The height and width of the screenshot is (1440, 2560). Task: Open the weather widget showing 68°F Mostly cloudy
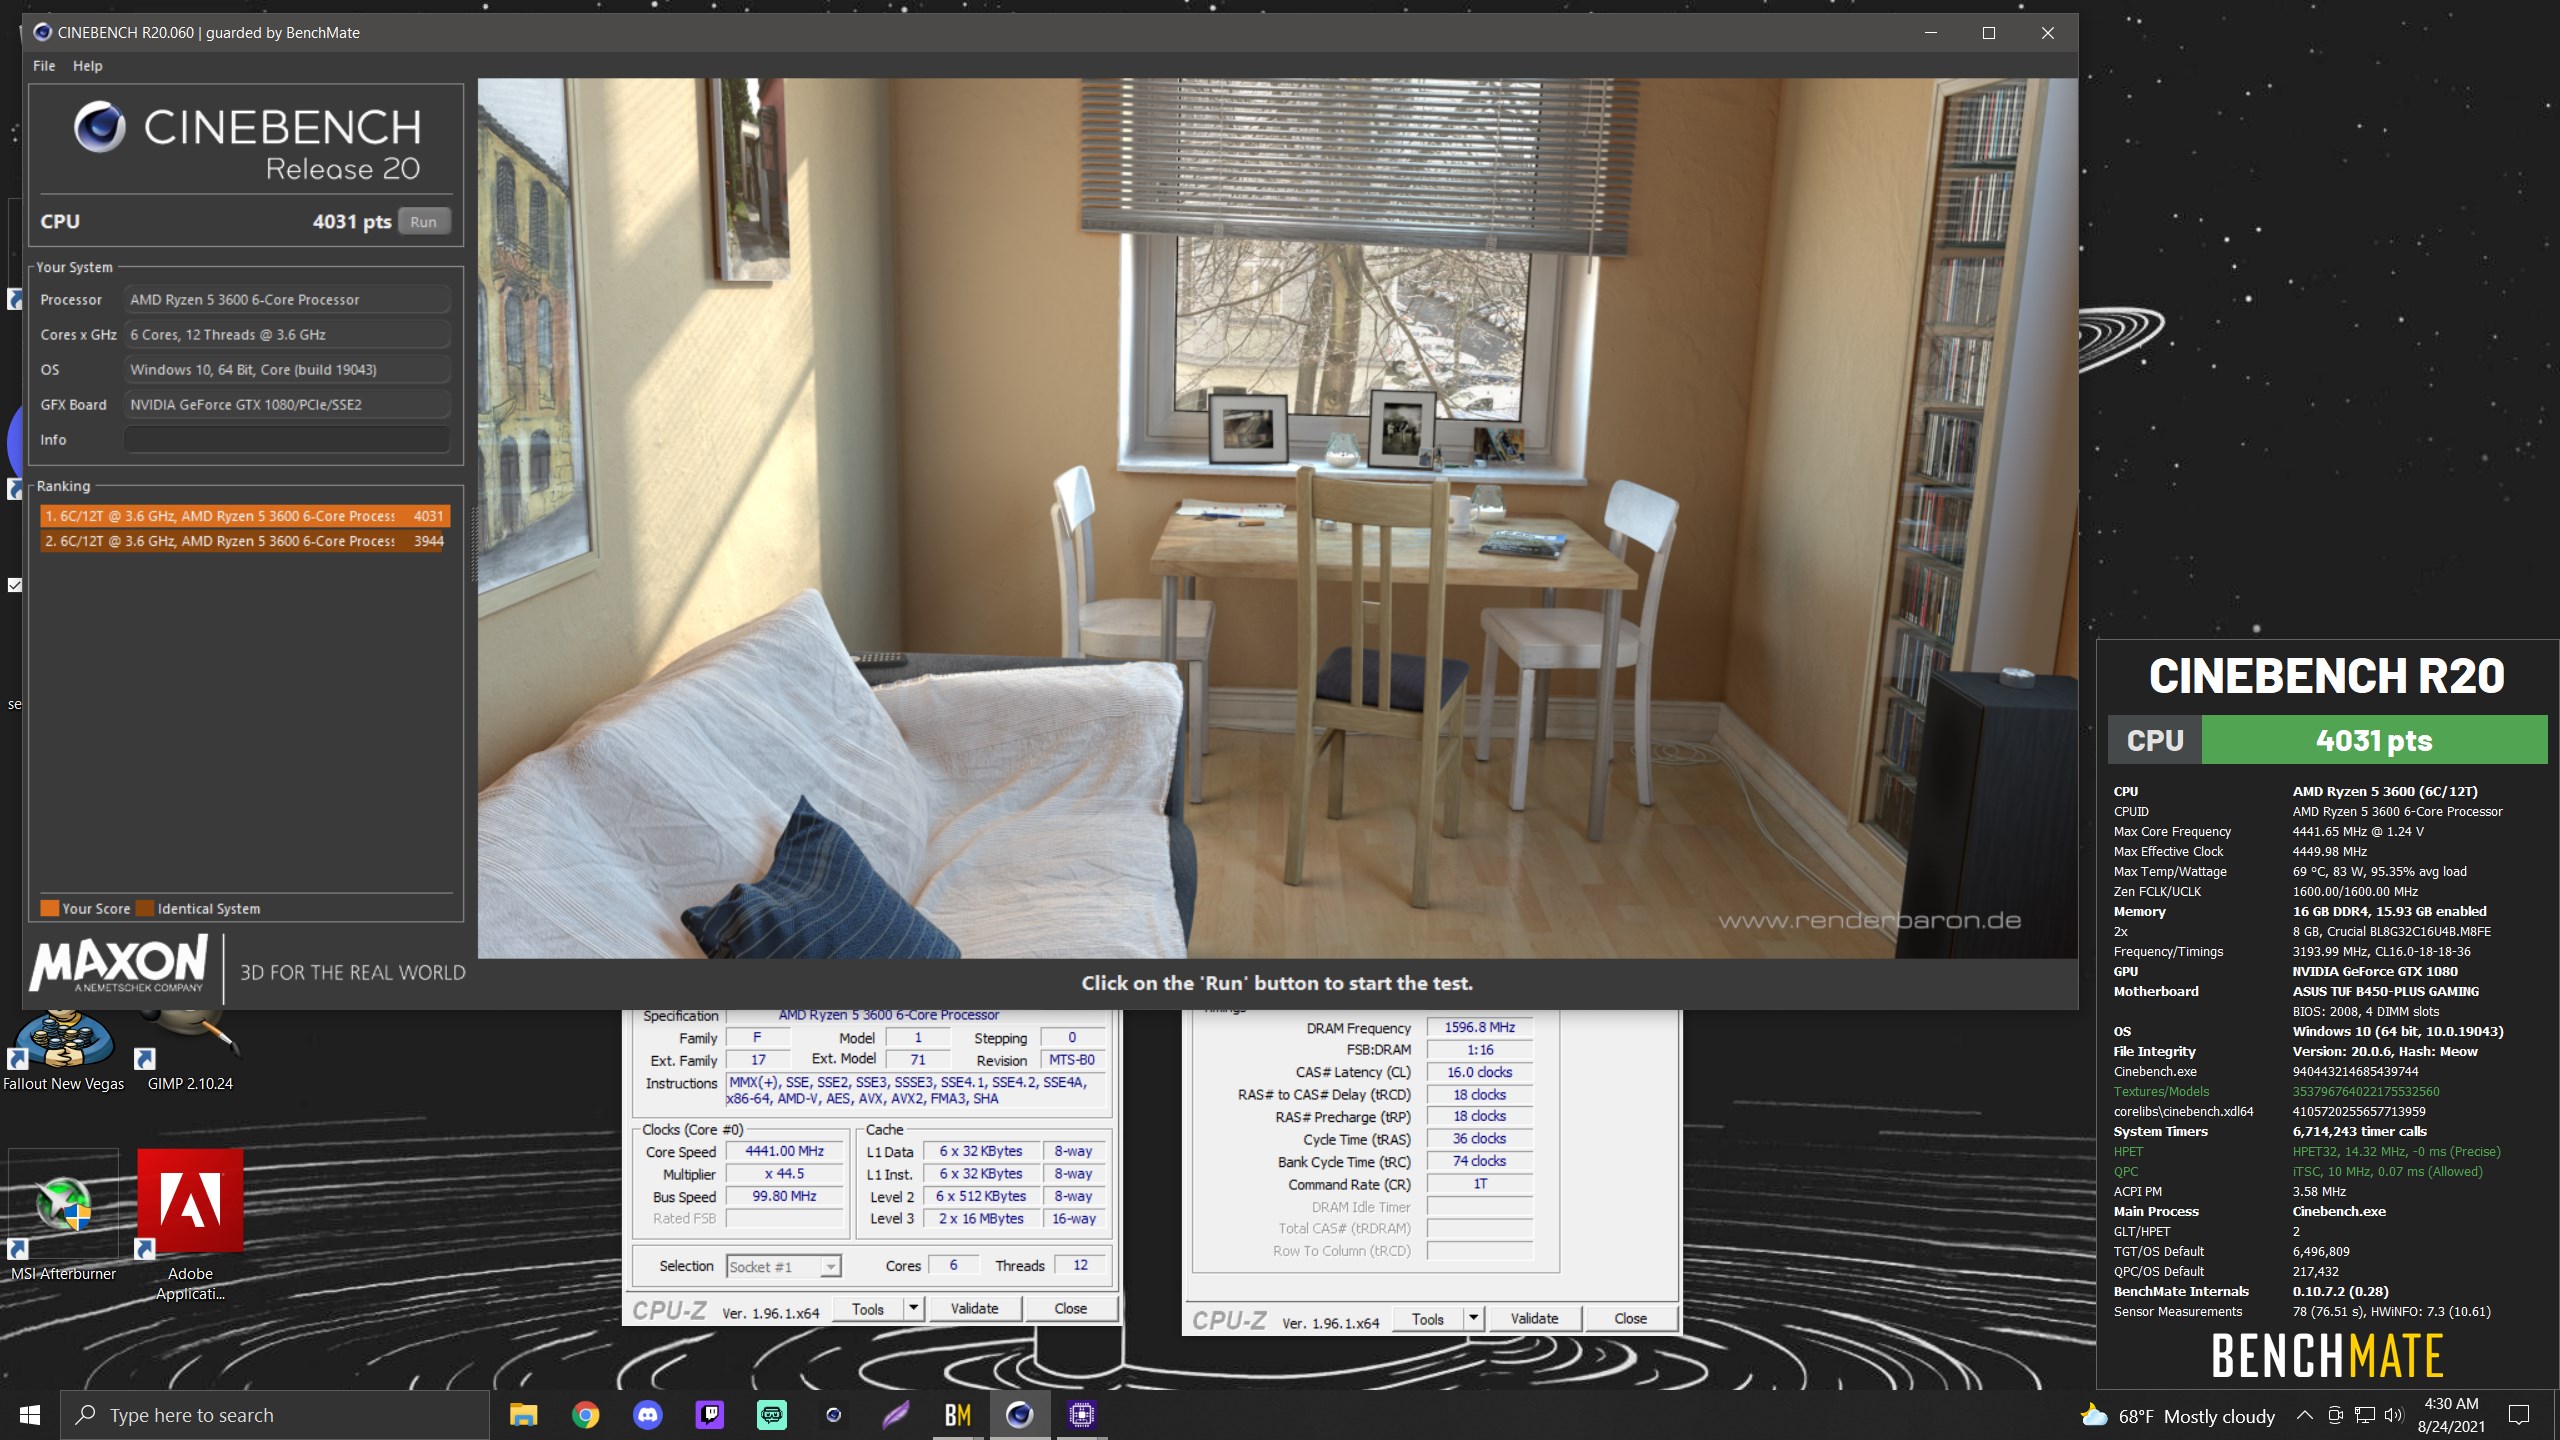[2178, 1416]
